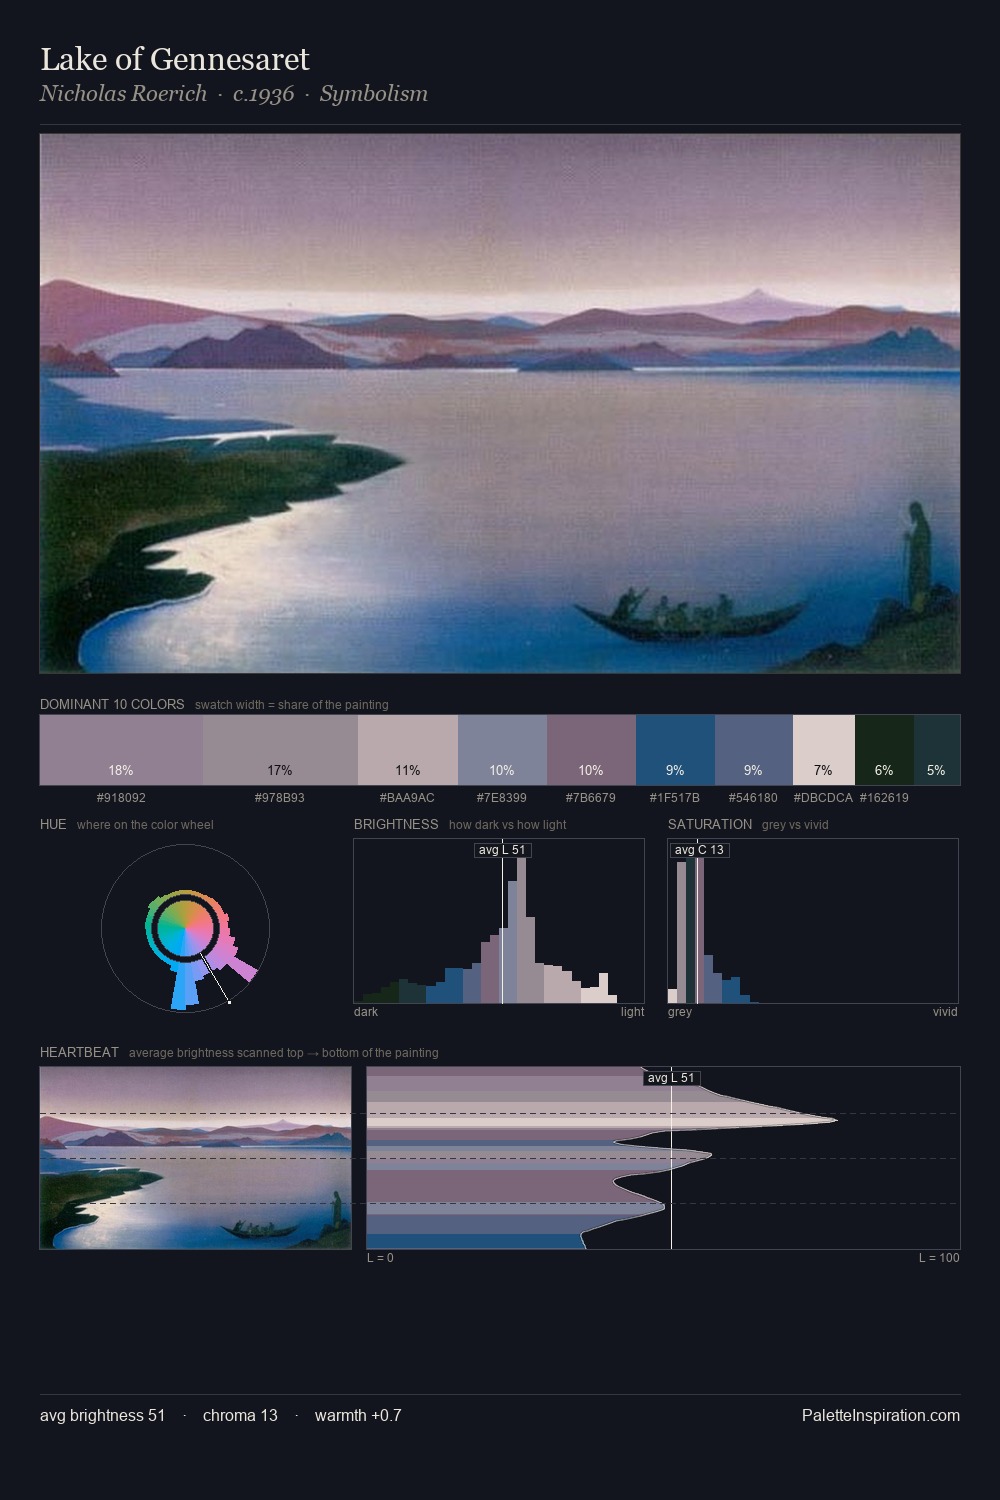Click the 'L = 0' axis label
Viewport: 1000px width, 1500px height.
click(x=380, y=1258)
